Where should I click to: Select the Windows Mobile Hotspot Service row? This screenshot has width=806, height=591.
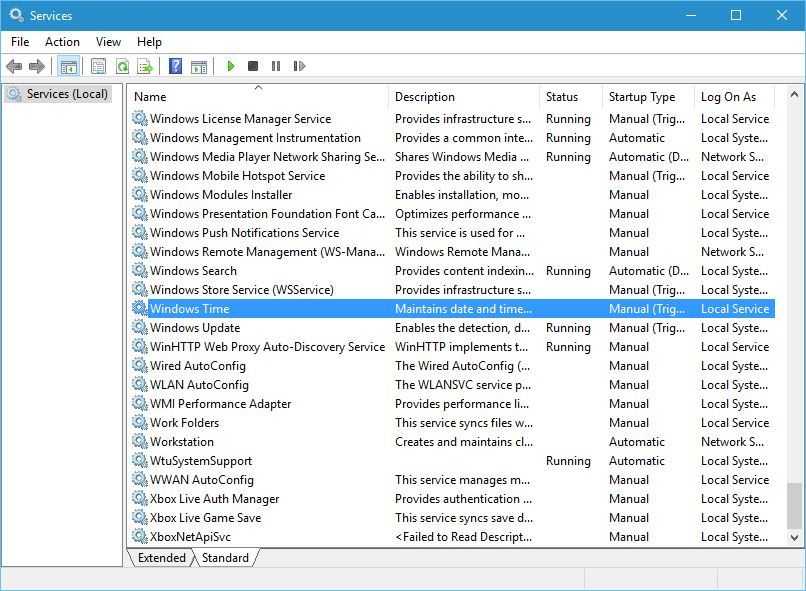[452, 176]
